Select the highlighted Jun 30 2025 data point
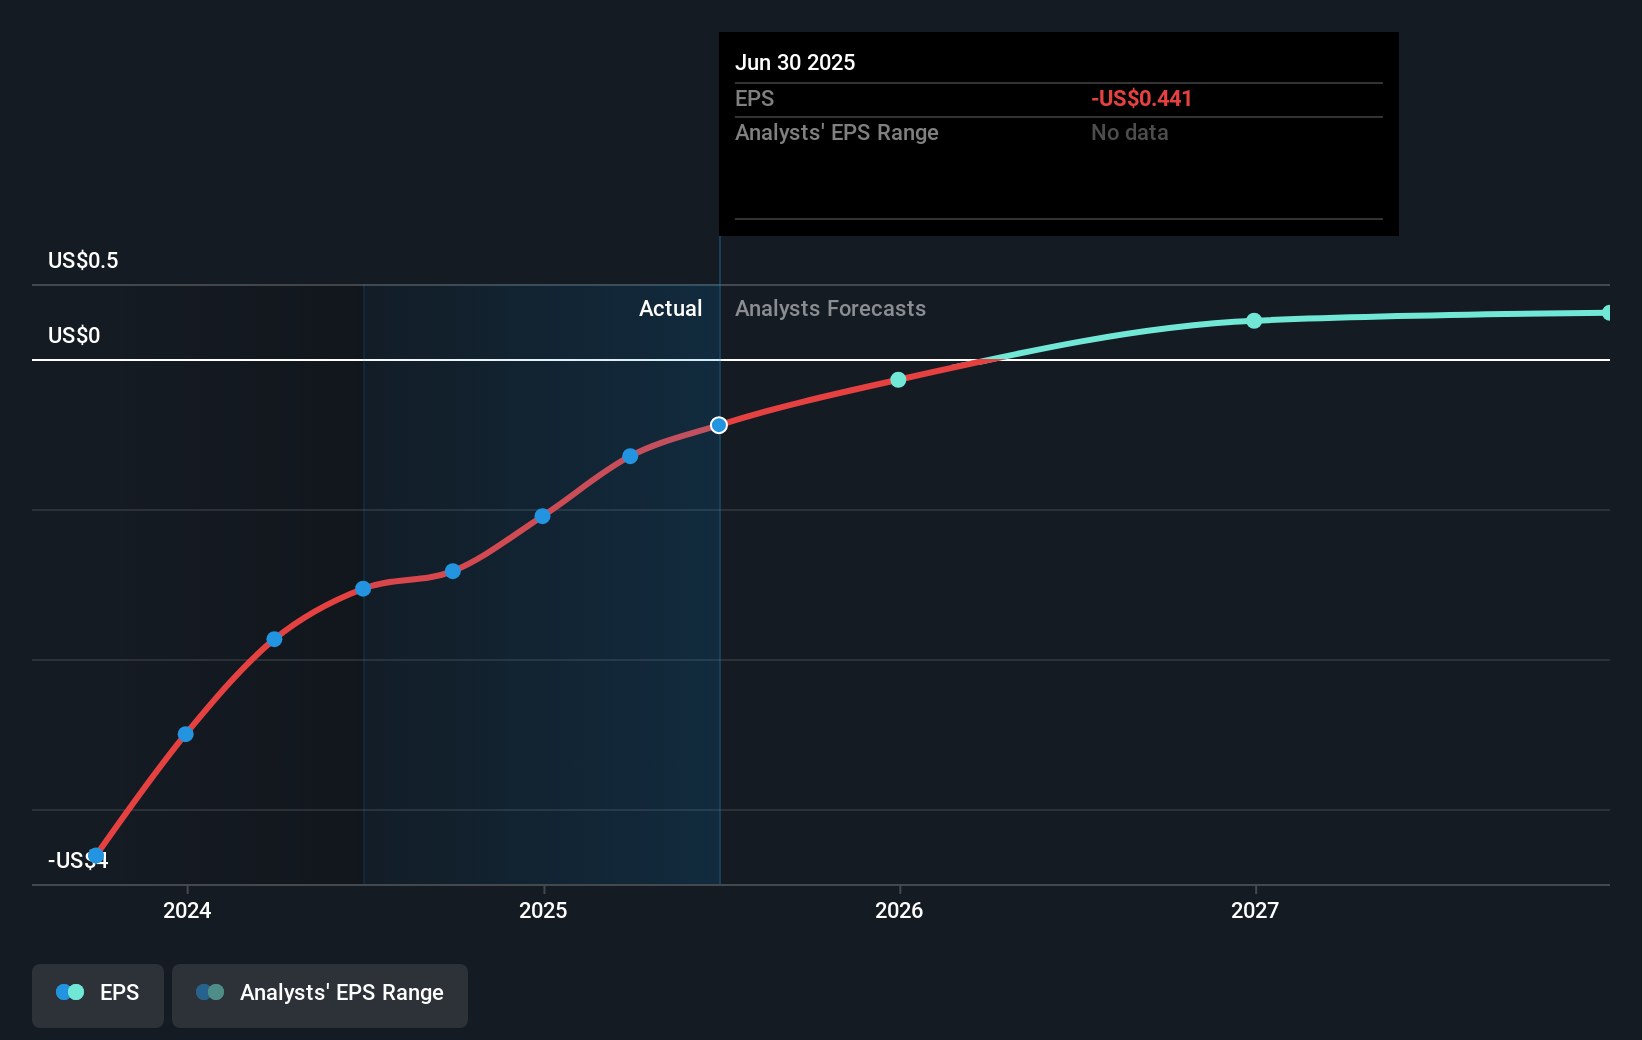1642x1040 pixels. [x=718, y=425]
